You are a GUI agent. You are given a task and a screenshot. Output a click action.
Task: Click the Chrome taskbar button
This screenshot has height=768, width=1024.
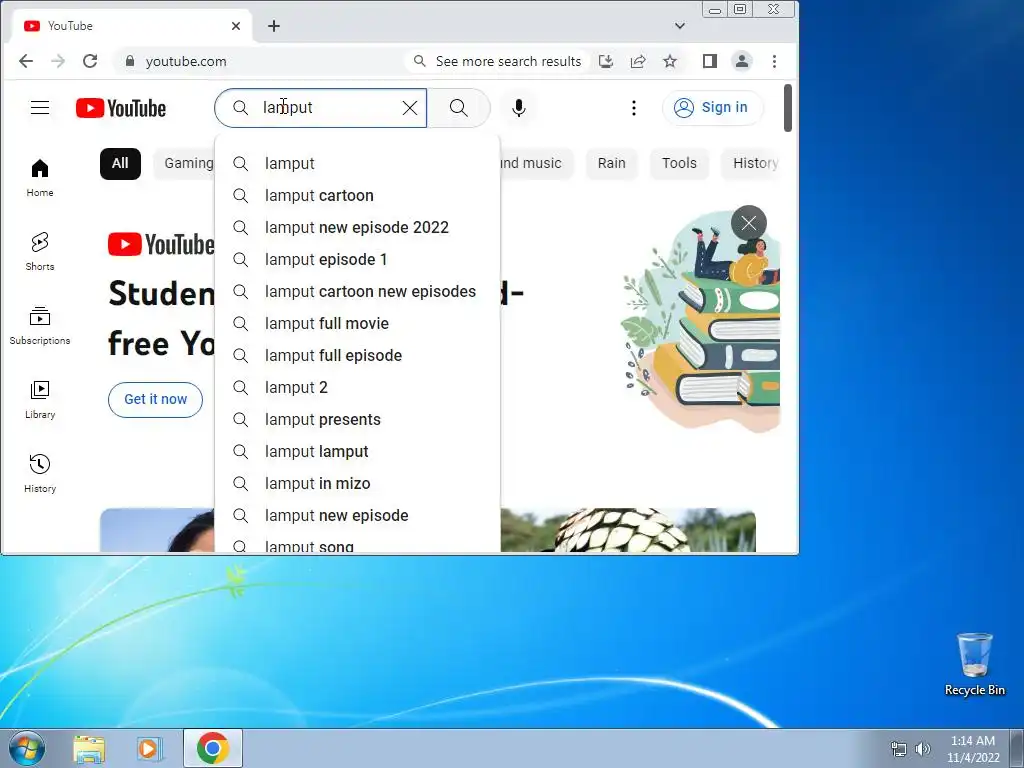click(213, 748)
